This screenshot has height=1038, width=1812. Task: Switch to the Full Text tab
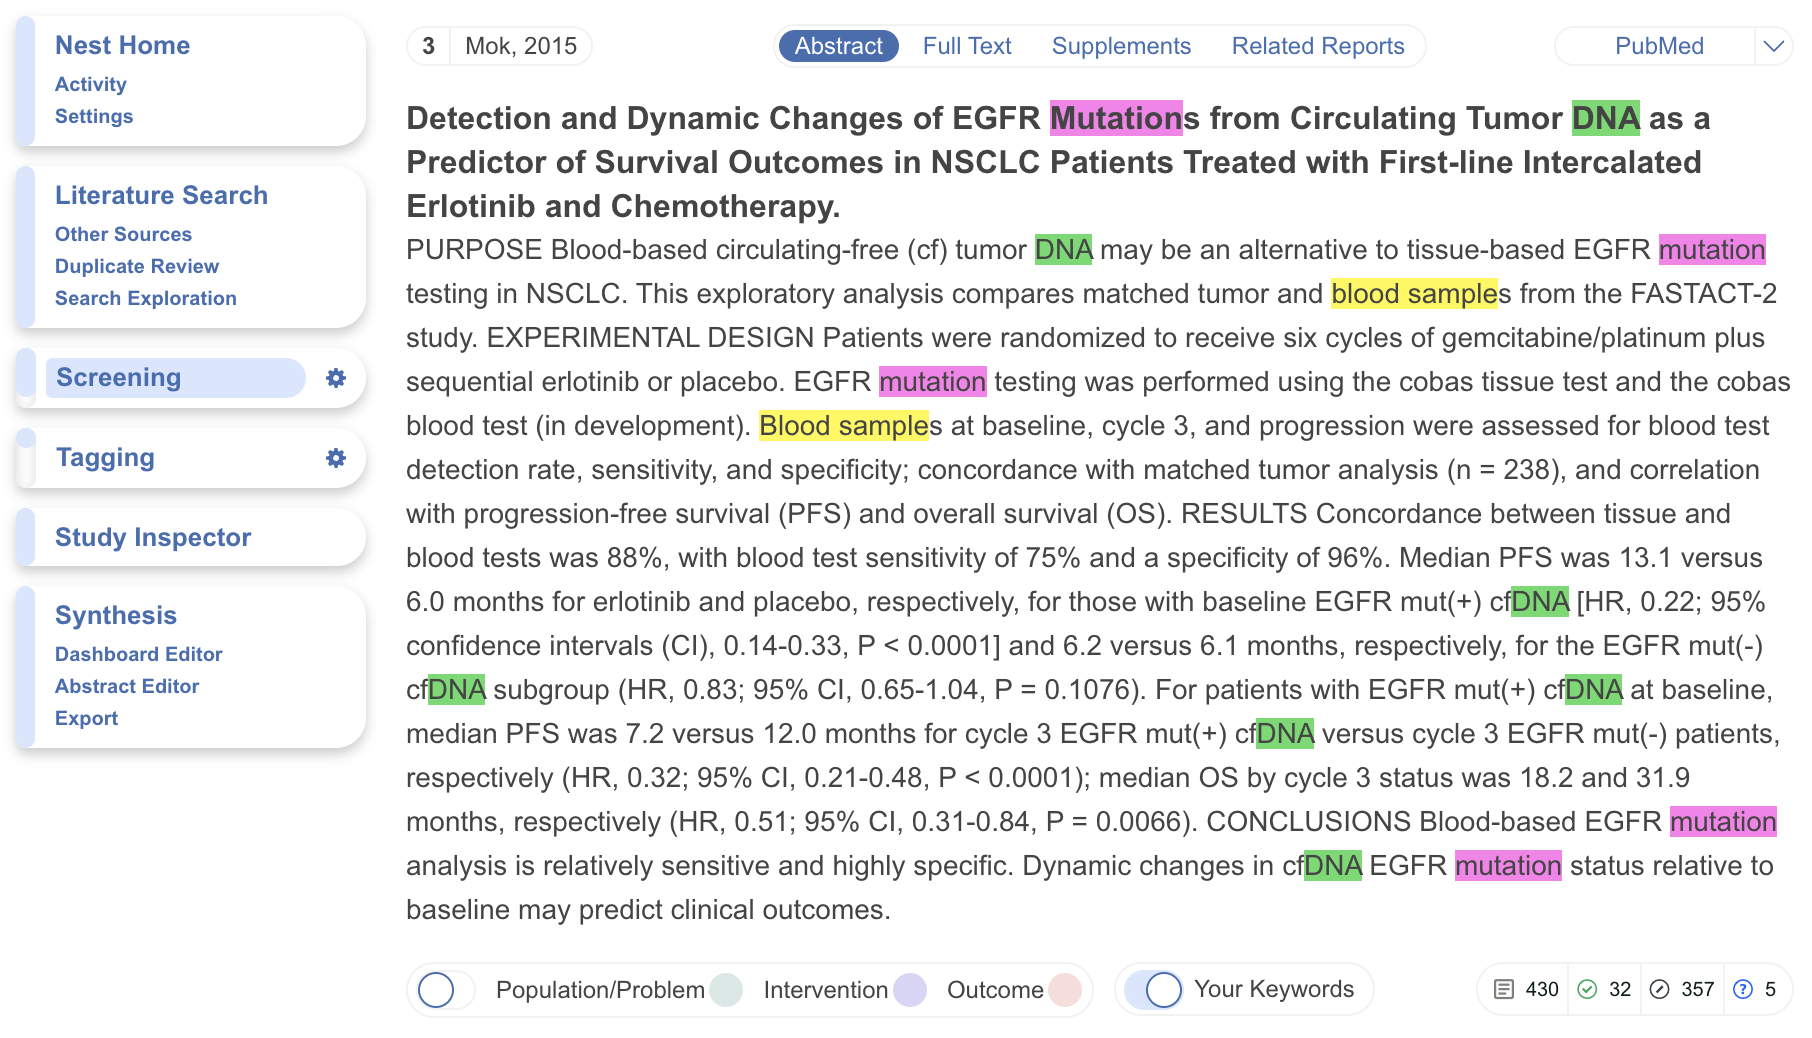967,46
